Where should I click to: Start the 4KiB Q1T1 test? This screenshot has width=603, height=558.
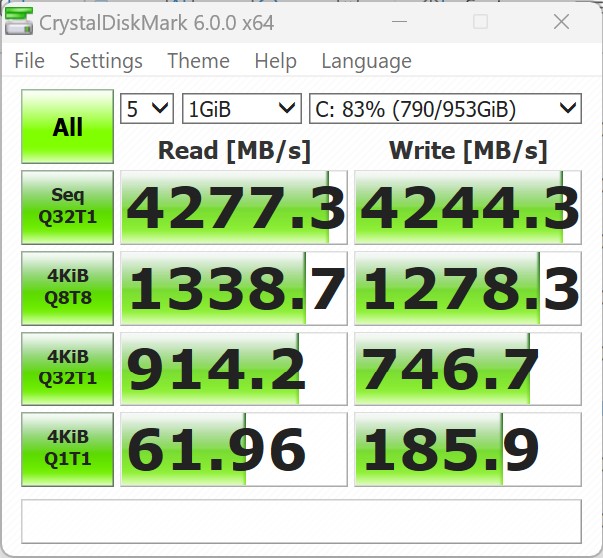(x=67, y=449)
